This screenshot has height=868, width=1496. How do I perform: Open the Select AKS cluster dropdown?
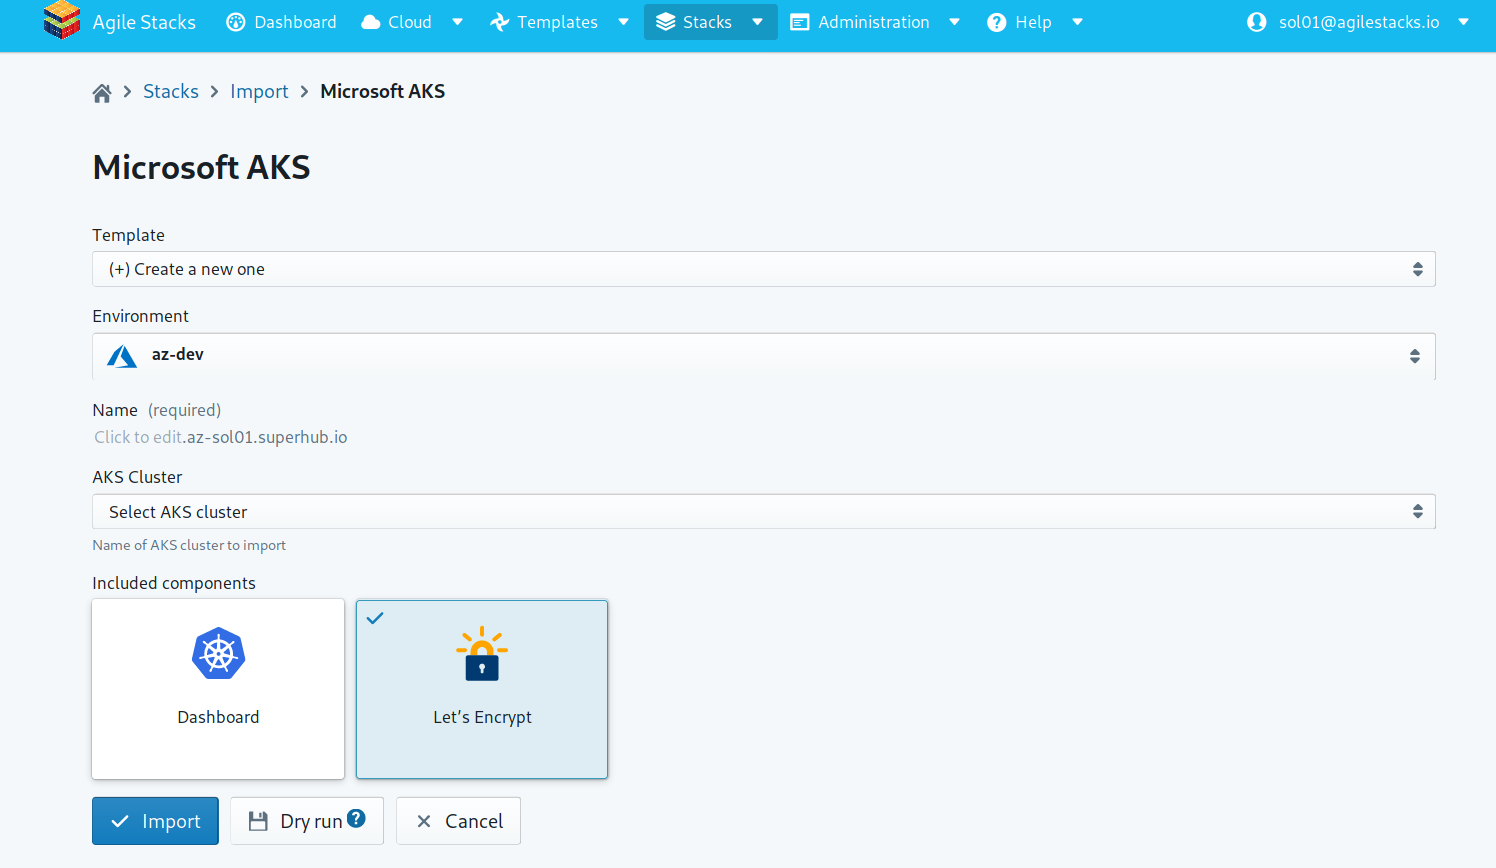pos(764,511)
